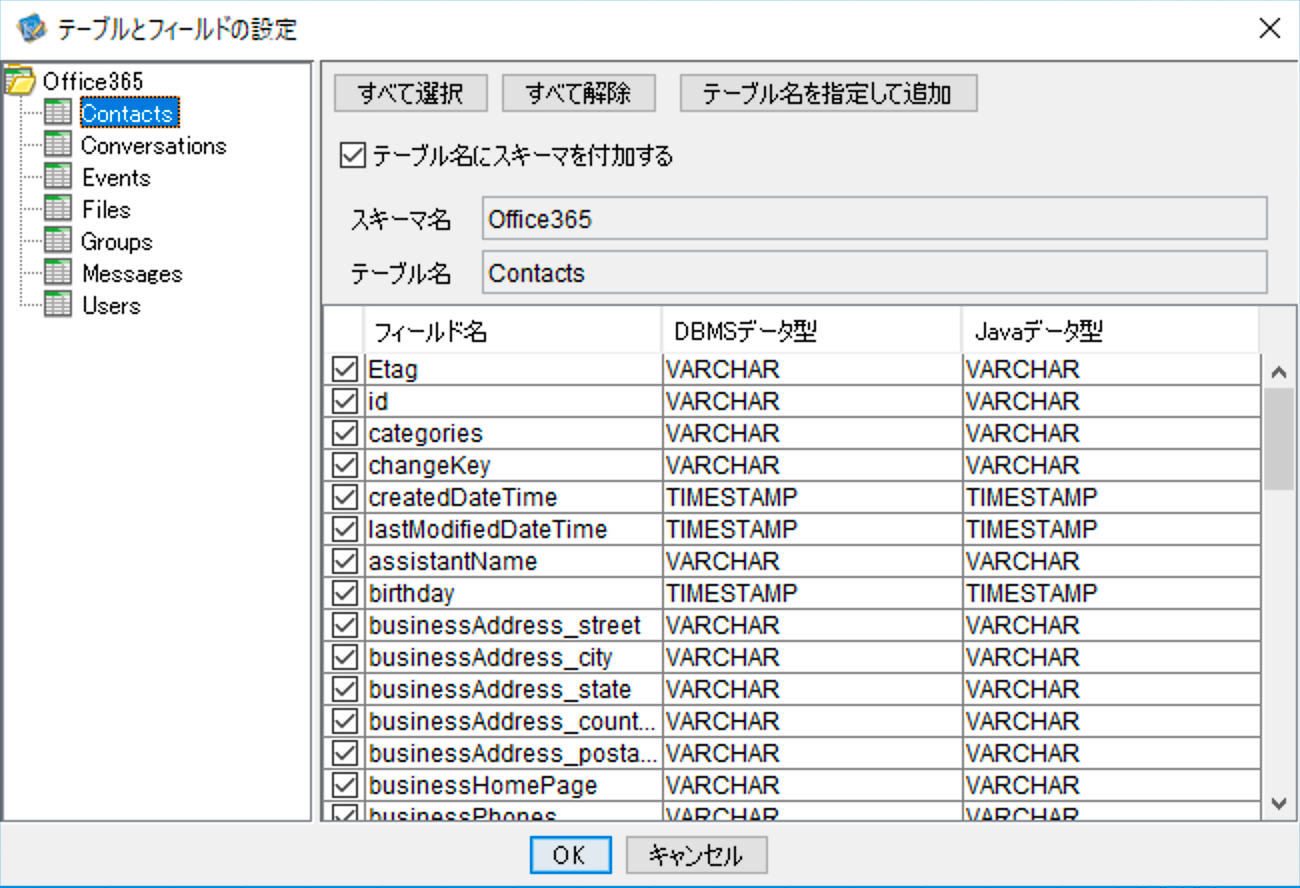Click the businessAddress_city field name cell
Image resolution: width=1300 pixels, height=888 pixels.
(512, 657)
